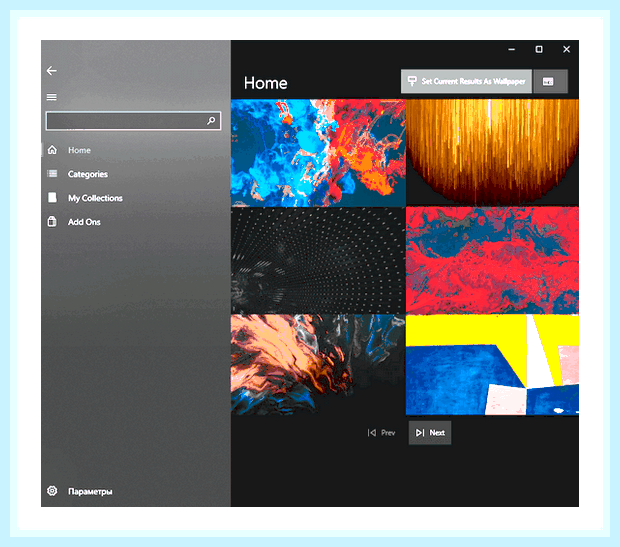Click the paint roller wallpaper icon
This screenshot has height=547, width=620.
(412, 81)
